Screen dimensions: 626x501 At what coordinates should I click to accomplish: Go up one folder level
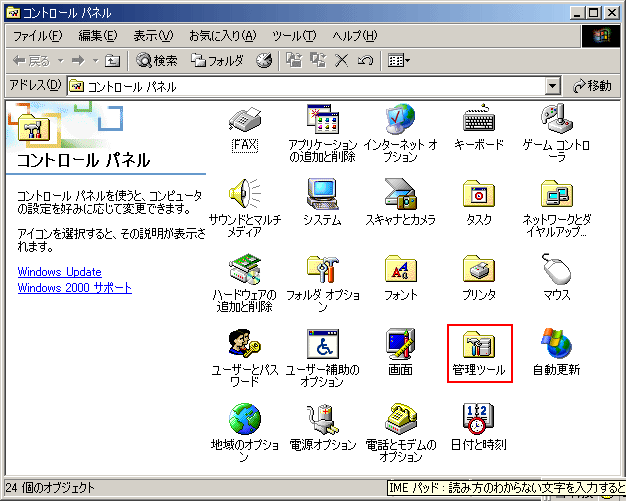[x=112, y=61]
